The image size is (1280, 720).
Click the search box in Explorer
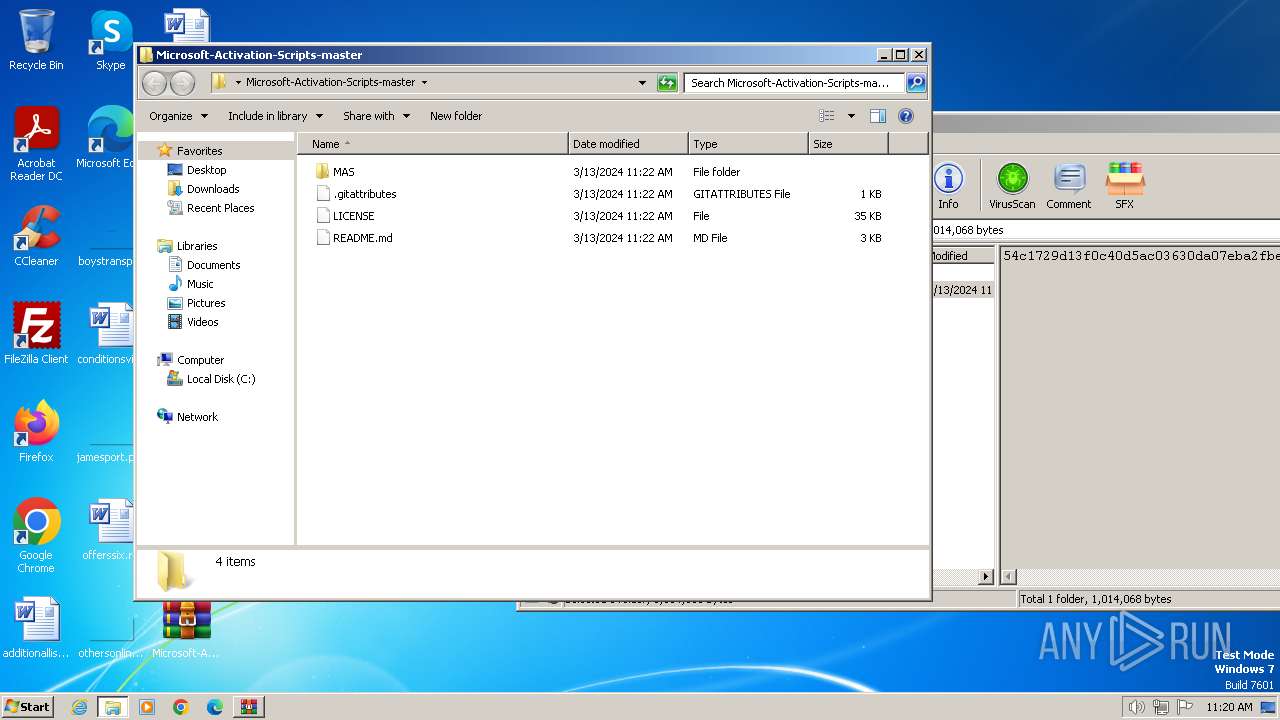pyautogui.click(x=794, y=83)
